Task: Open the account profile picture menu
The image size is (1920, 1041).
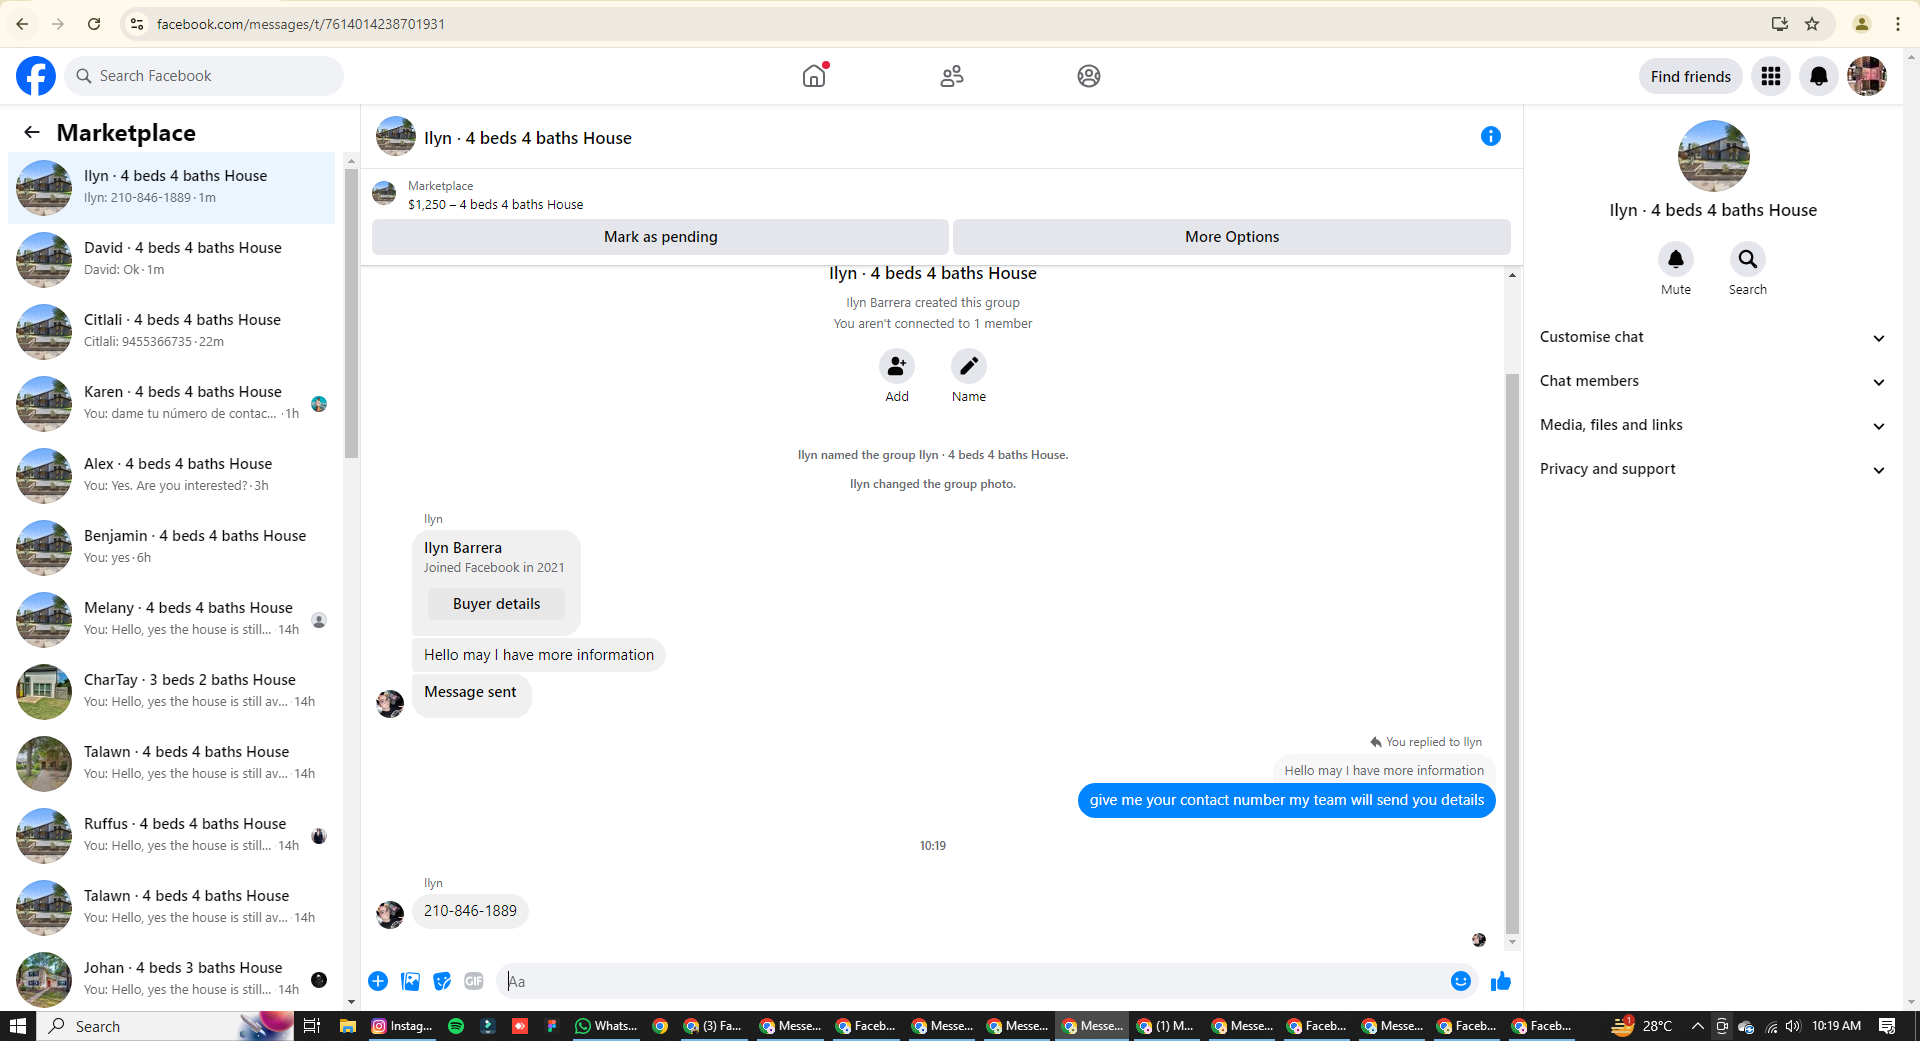Action: tap(1867, 76)
